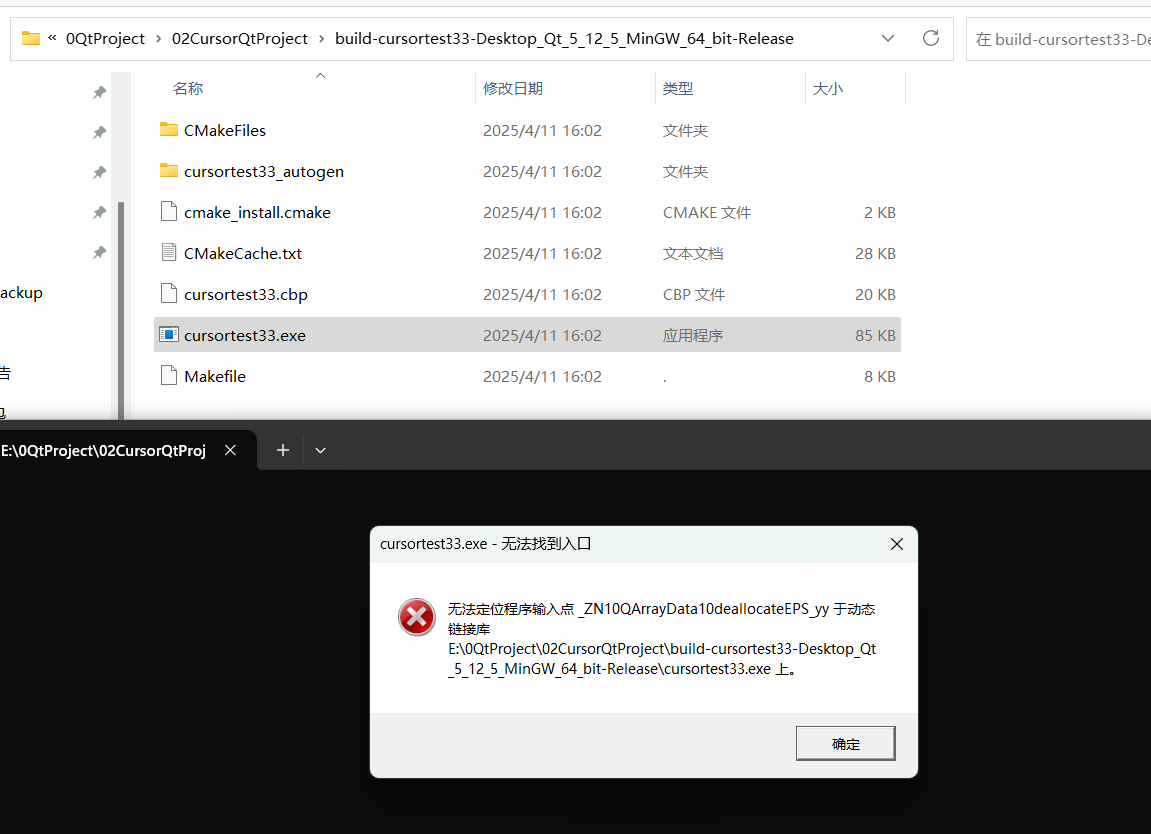Click the chevron after 02CursorQtProject breadcrumb
Viewport: 1151px width, 834px height.
[322, 38]
